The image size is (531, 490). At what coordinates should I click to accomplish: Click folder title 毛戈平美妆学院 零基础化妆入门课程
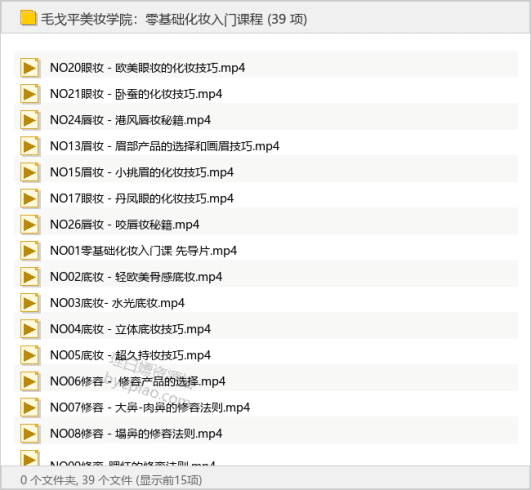coord(174,19)
